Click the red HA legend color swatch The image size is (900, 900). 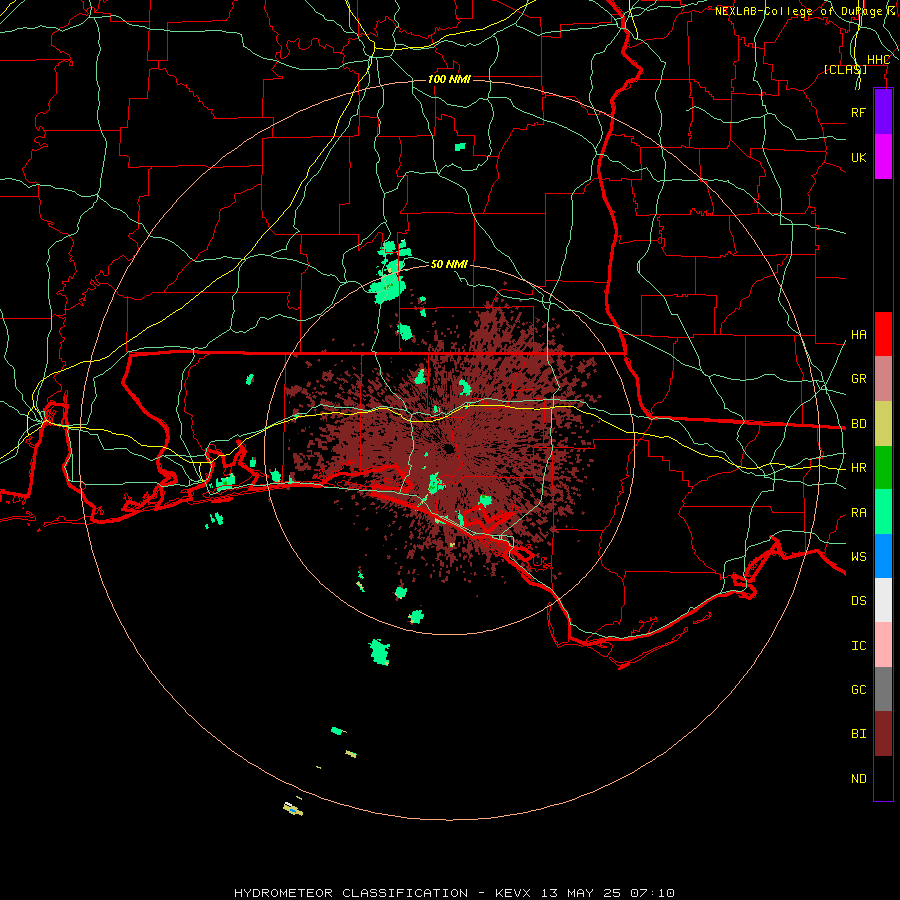883,334
